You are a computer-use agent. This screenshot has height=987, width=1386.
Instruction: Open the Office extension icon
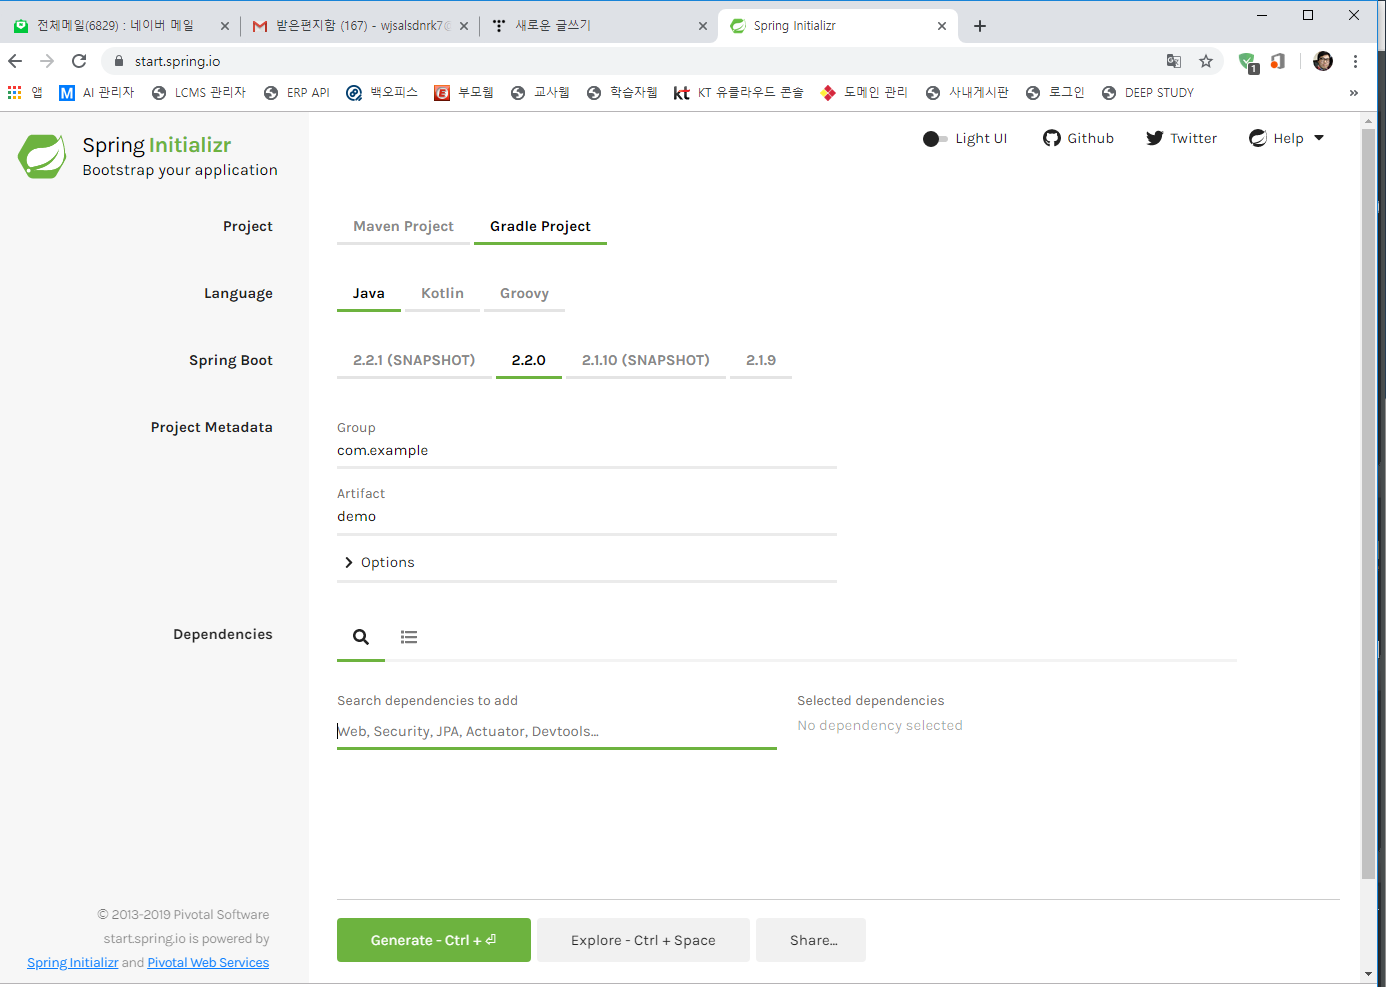pyautogui.click(x=1278, y=61)
